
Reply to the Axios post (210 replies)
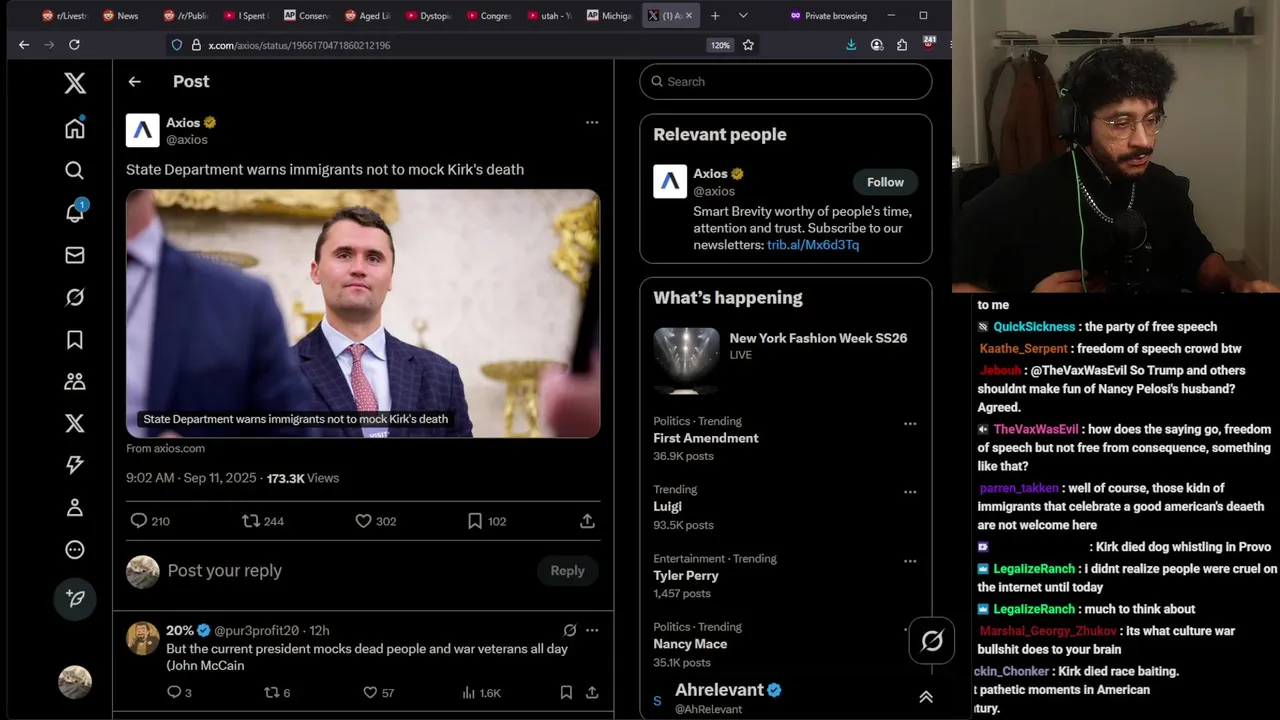pyautogui.click(x=150, y=521)
